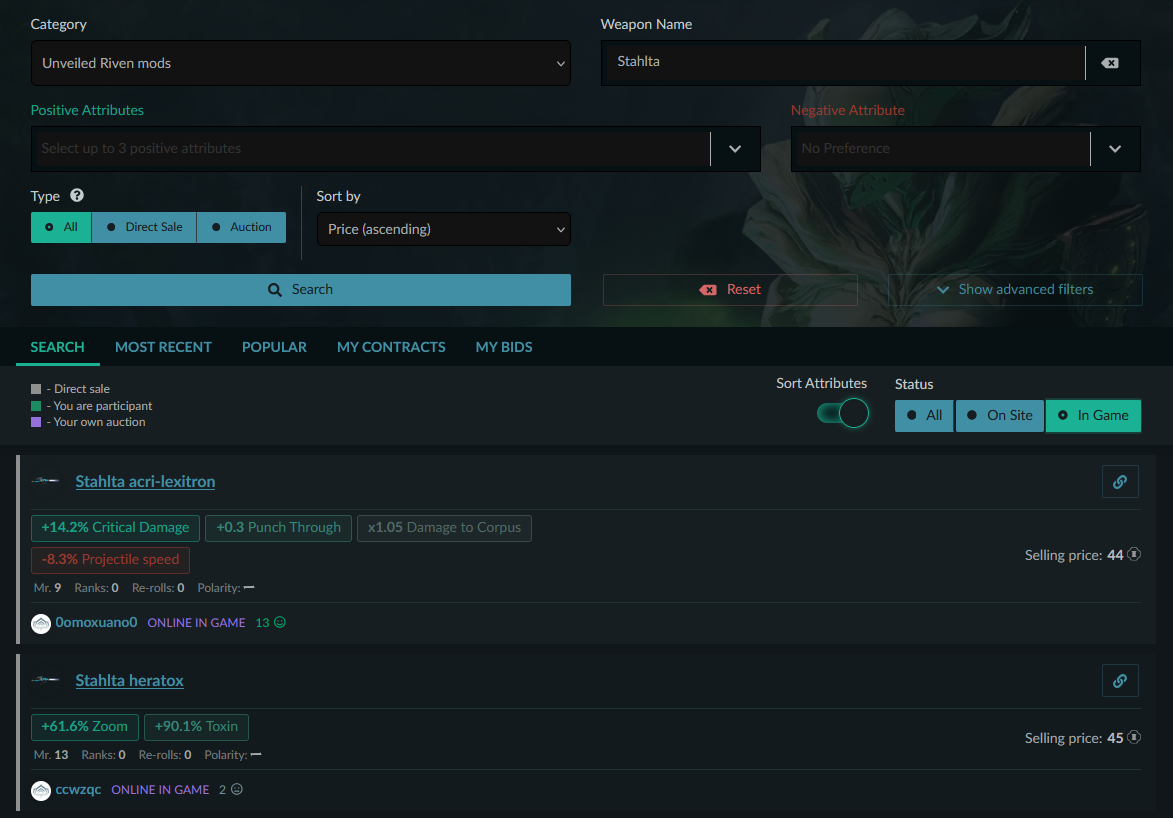Screen dimensions: 1173x818
Task: Click the Search button
Action: [x=301, y=290]
